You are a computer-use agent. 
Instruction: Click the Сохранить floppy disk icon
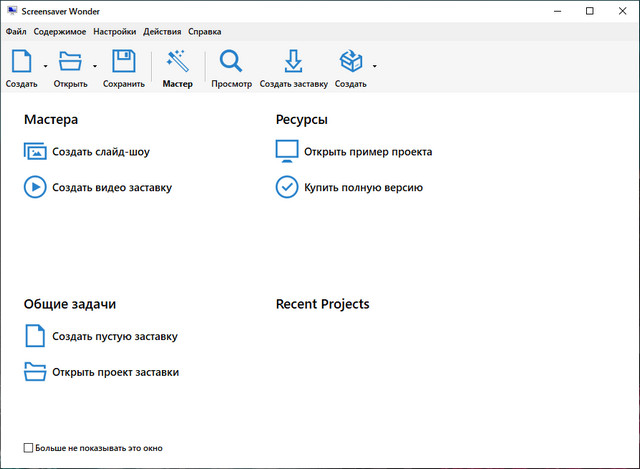coord(124,63)
